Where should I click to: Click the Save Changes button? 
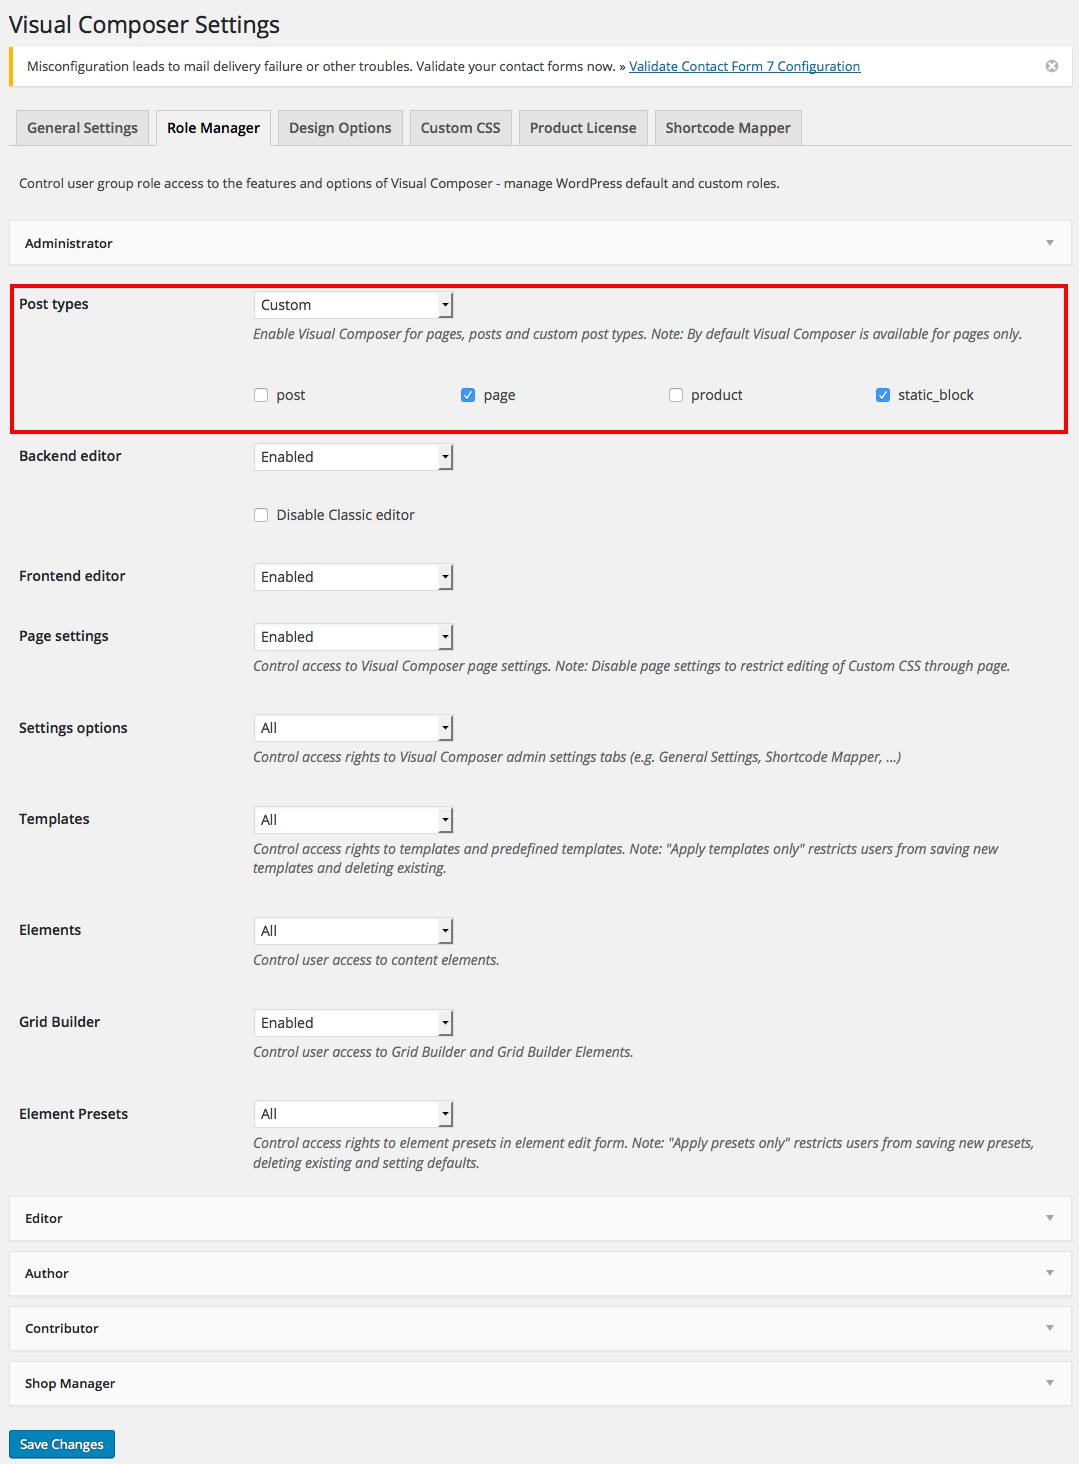(x=62, y=1444)
